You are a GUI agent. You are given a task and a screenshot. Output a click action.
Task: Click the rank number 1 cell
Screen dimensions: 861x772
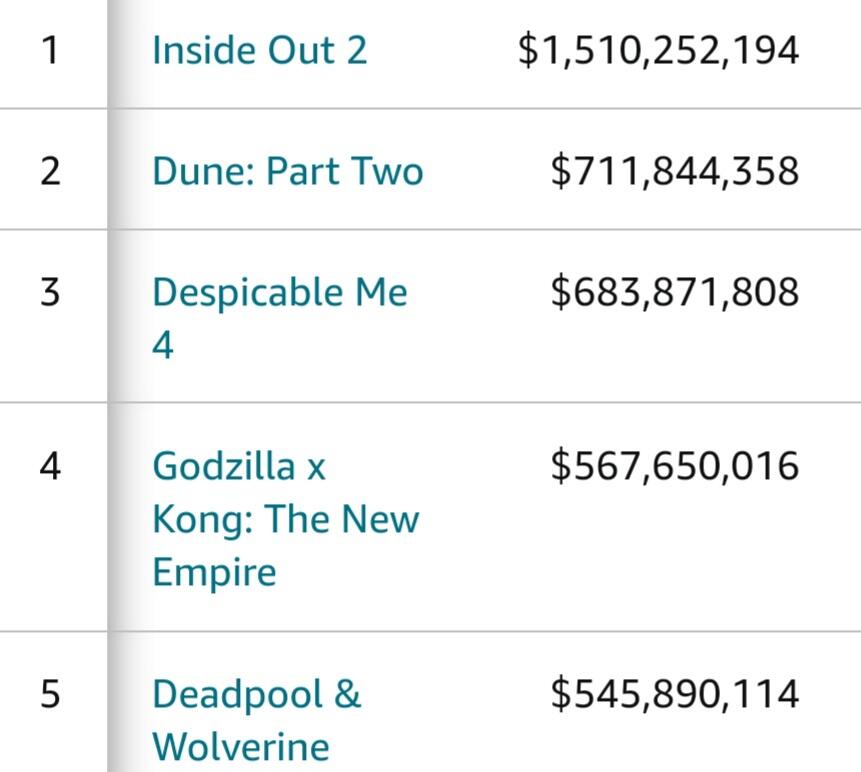tap(50, 50)
